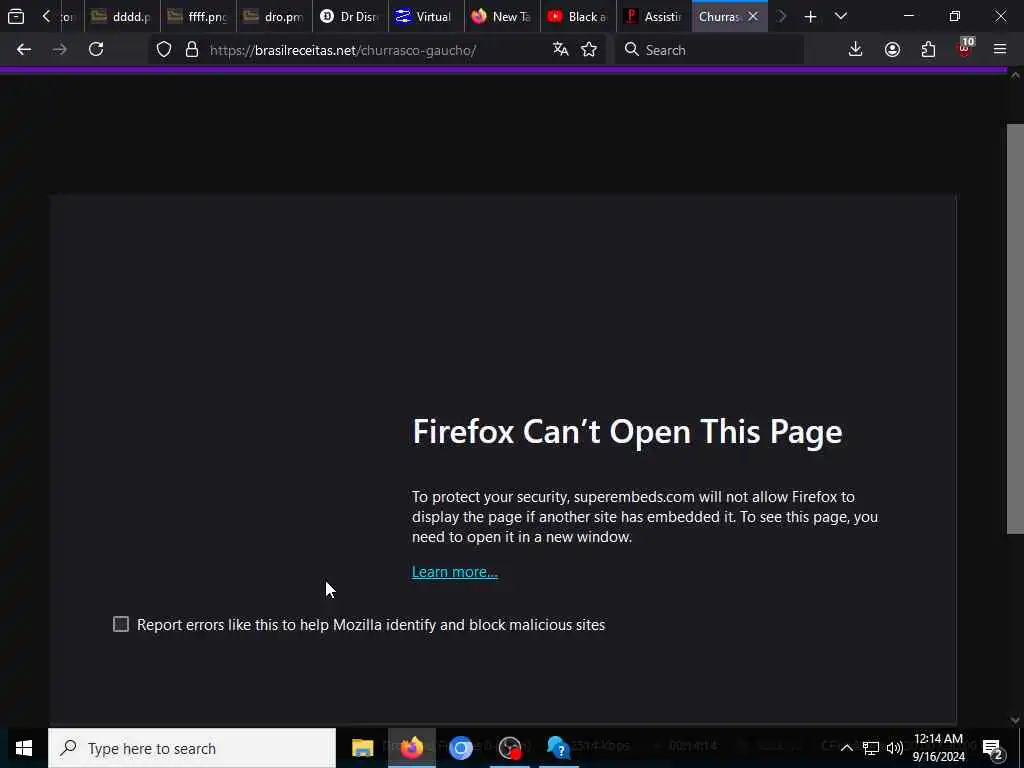The width and height of the screenshot is (1024, 768).
Task: Switch to the New Ta tab
Action: (502, 16)
